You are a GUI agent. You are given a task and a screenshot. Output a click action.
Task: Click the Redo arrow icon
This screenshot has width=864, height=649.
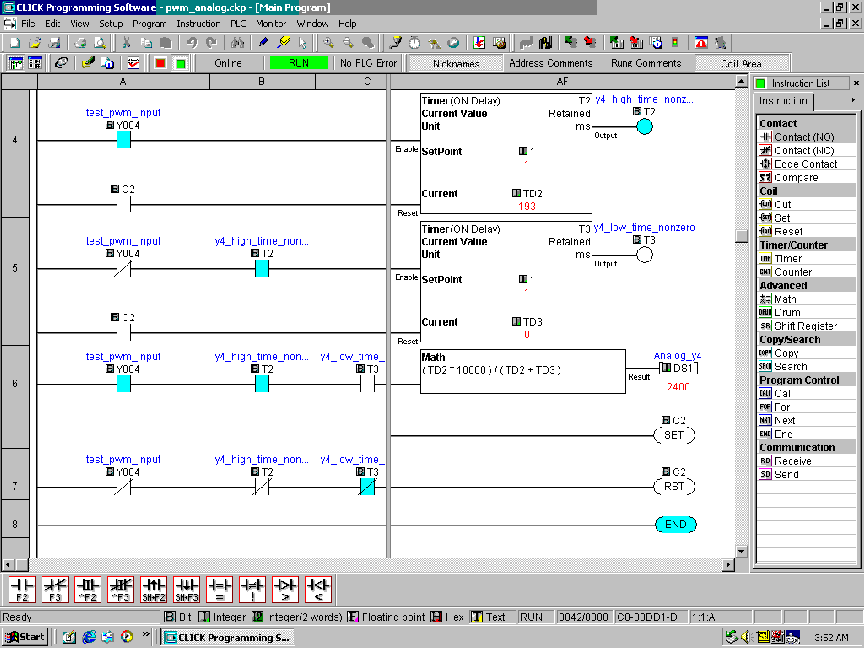tap(211, 43)
